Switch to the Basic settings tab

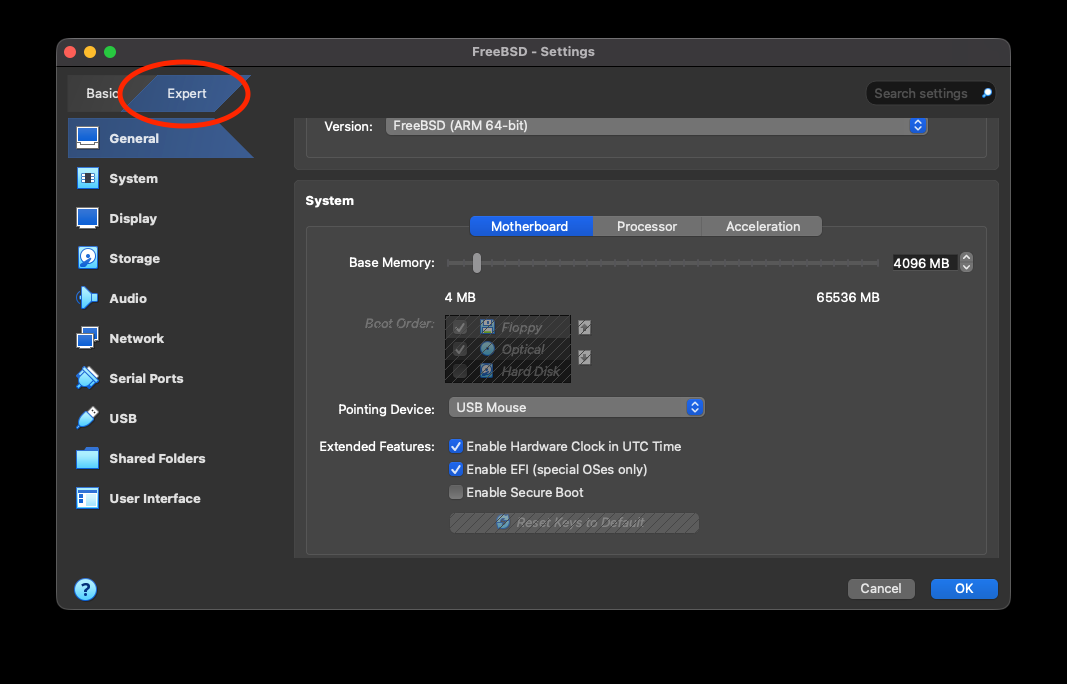click(x=101, y=93)
